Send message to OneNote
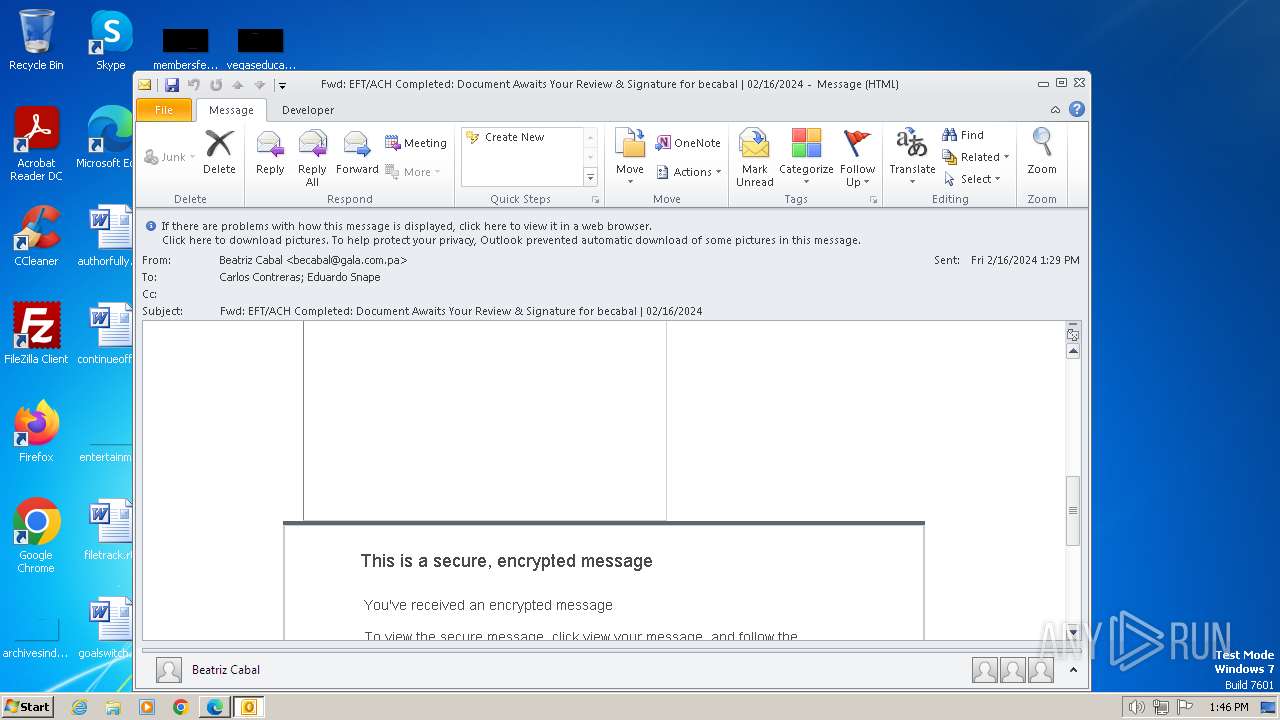 (688, 143)
